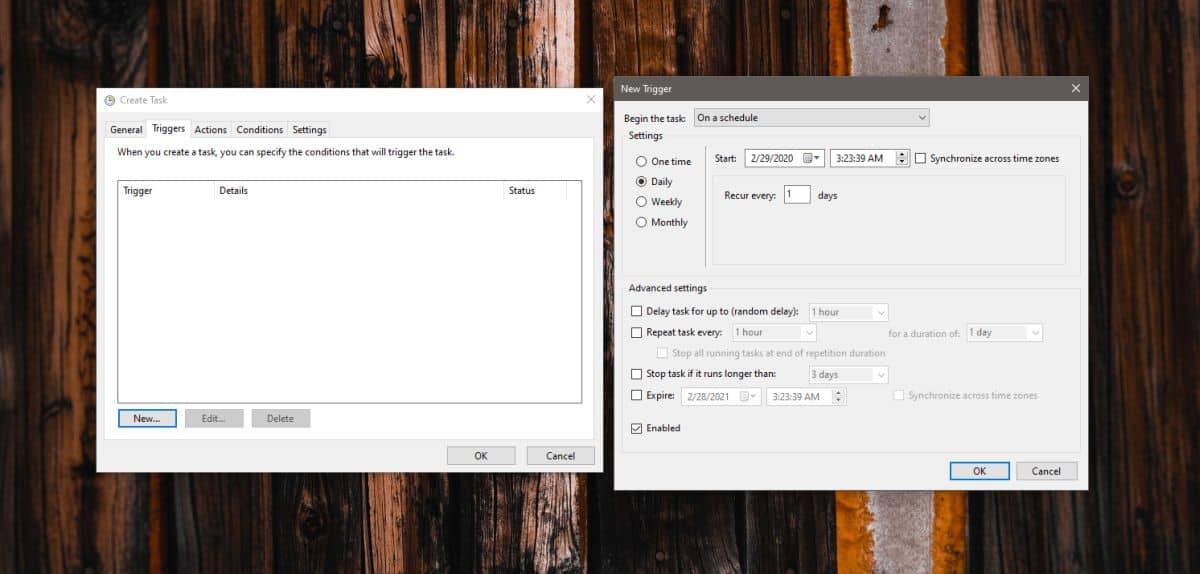Enable the Repeat task every checkbox
This screenshot has height=574, width=1200.
coord(637,332)
